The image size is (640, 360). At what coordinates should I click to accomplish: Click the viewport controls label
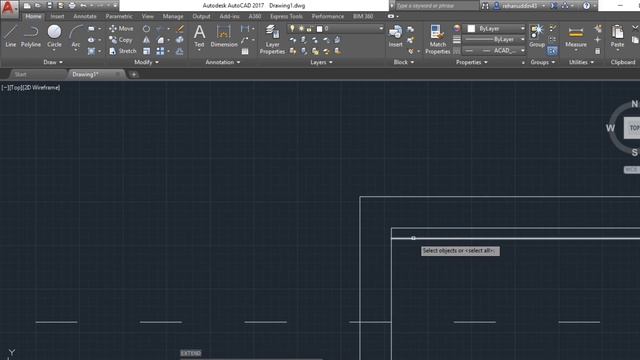31,87
